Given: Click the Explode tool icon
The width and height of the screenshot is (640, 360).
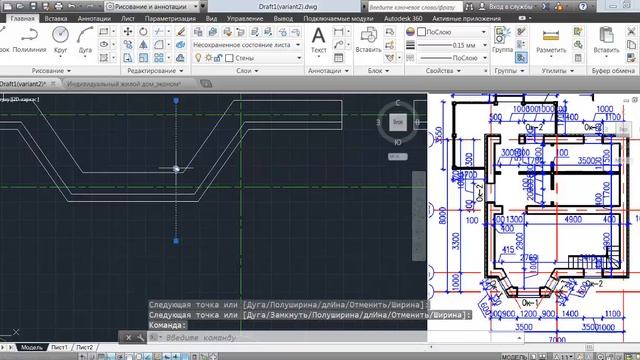Looking at the screenshot, I should click(180, 44).
